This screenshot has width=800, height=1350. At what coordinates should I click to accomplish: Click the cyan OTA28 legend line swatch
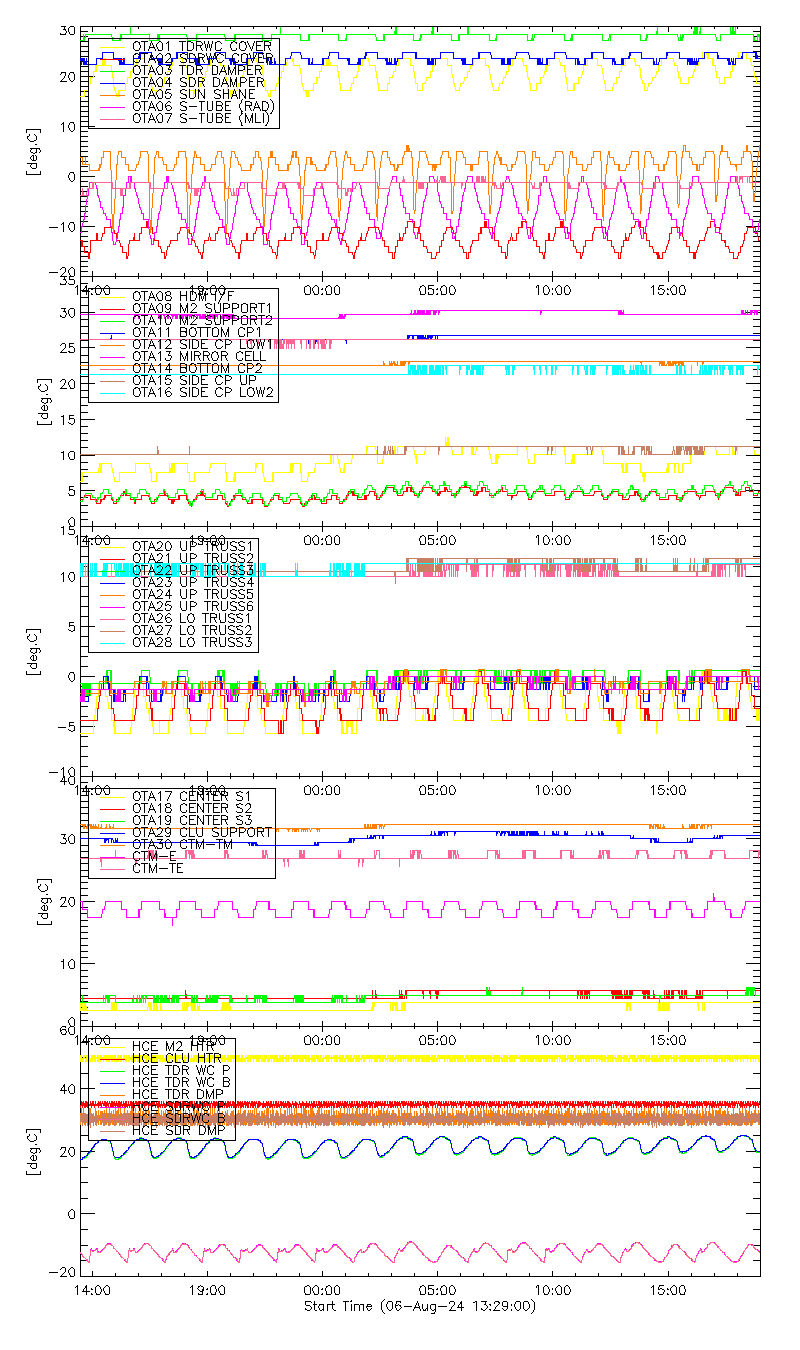tap(111, 643)
